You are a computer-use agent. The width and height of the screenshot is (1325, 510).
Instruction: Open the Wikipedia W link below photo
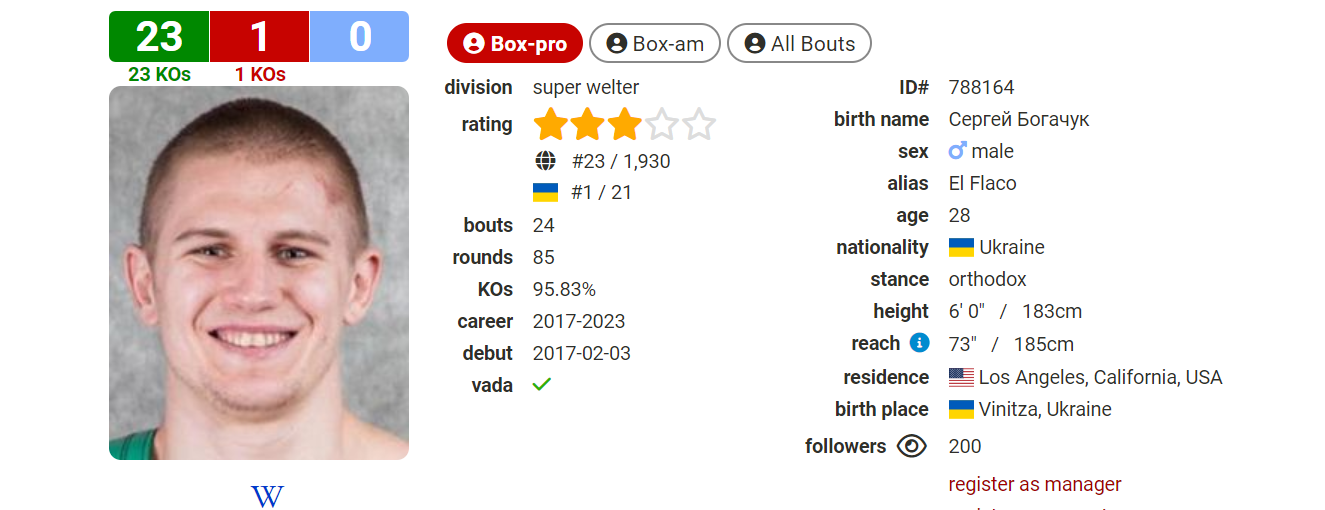pyautogui.click(x=267, y=496)
